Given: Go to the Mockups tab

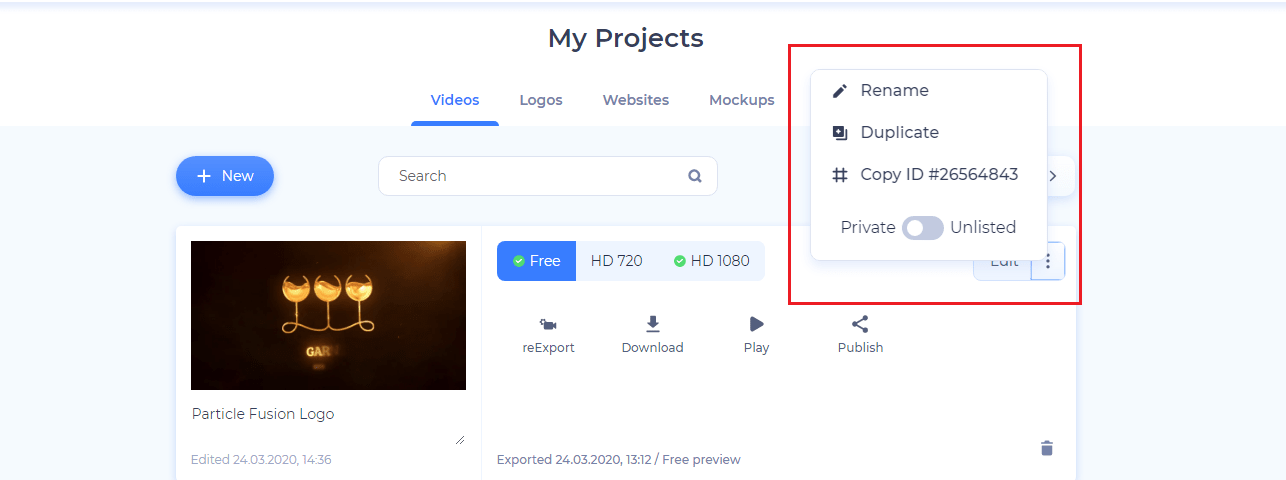Looking at the screenshot, I should coord(742,100).
